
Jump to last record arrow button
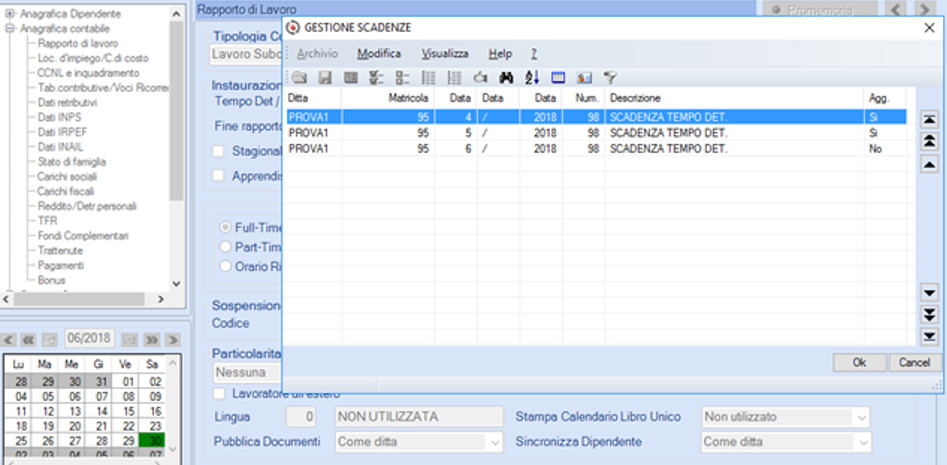click(x=929, y=337)
